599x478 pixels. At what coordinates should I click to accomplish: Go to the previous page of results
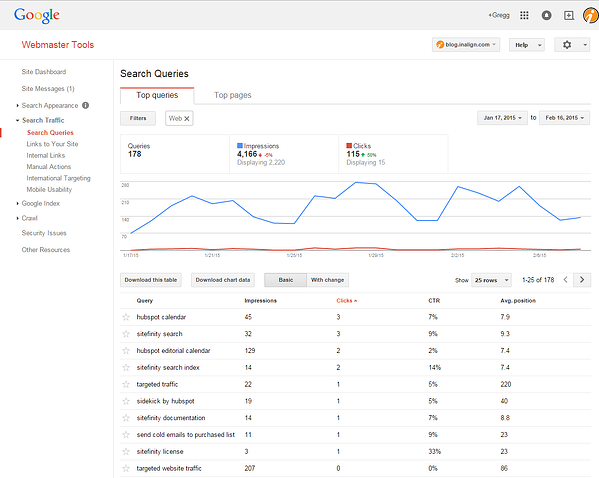565,280
